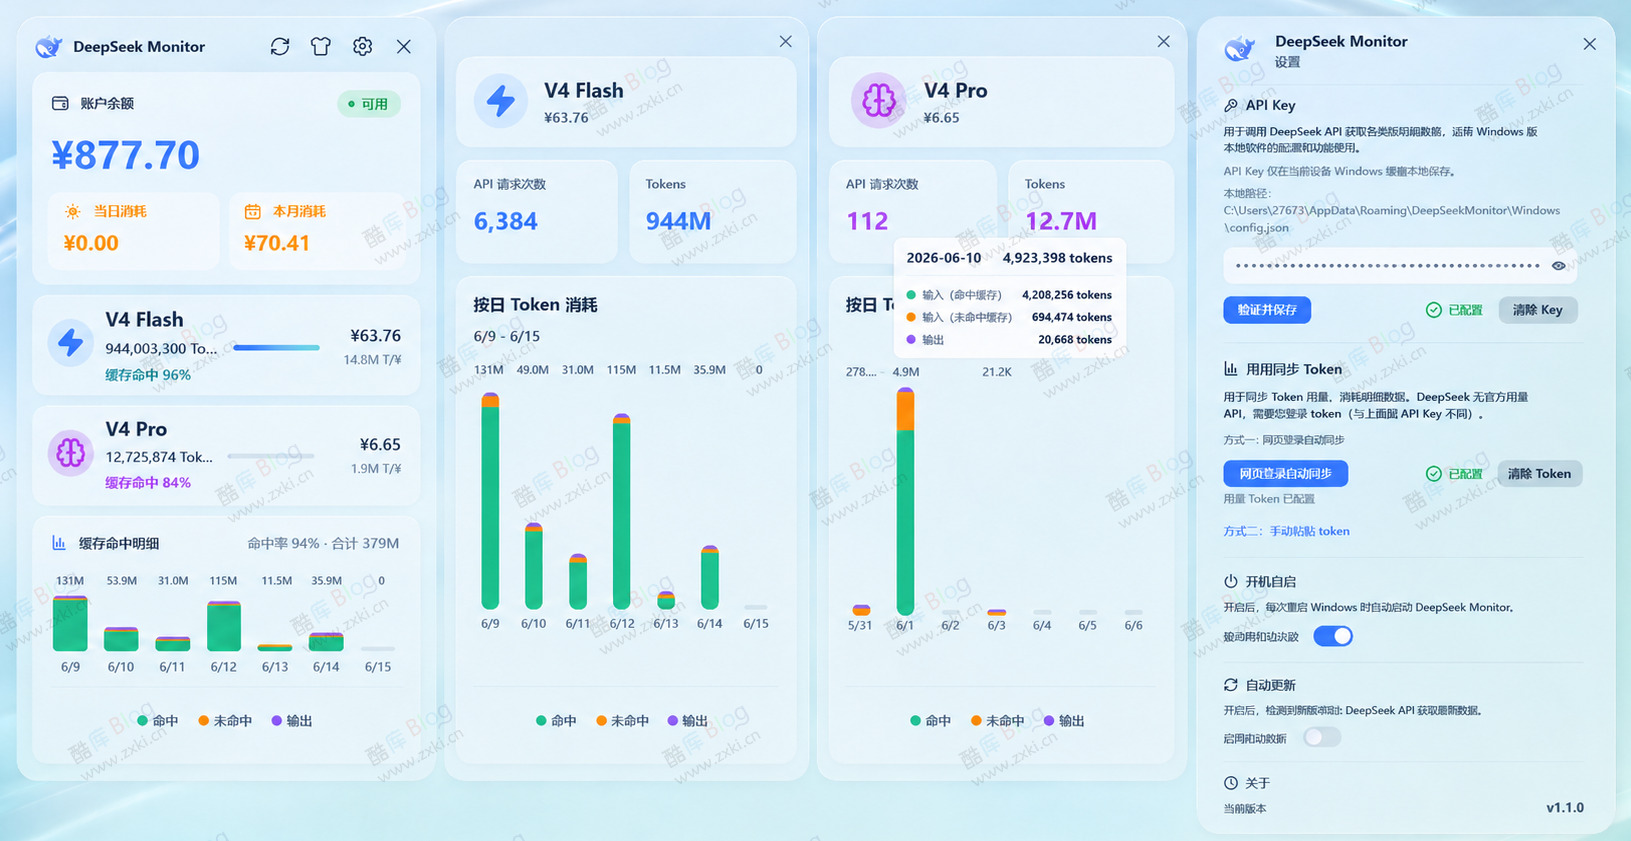Click the 12.7M Tokens value
Viewport: 1631px width, 841px height.
pyautogui.click(x=1061, y=221)
